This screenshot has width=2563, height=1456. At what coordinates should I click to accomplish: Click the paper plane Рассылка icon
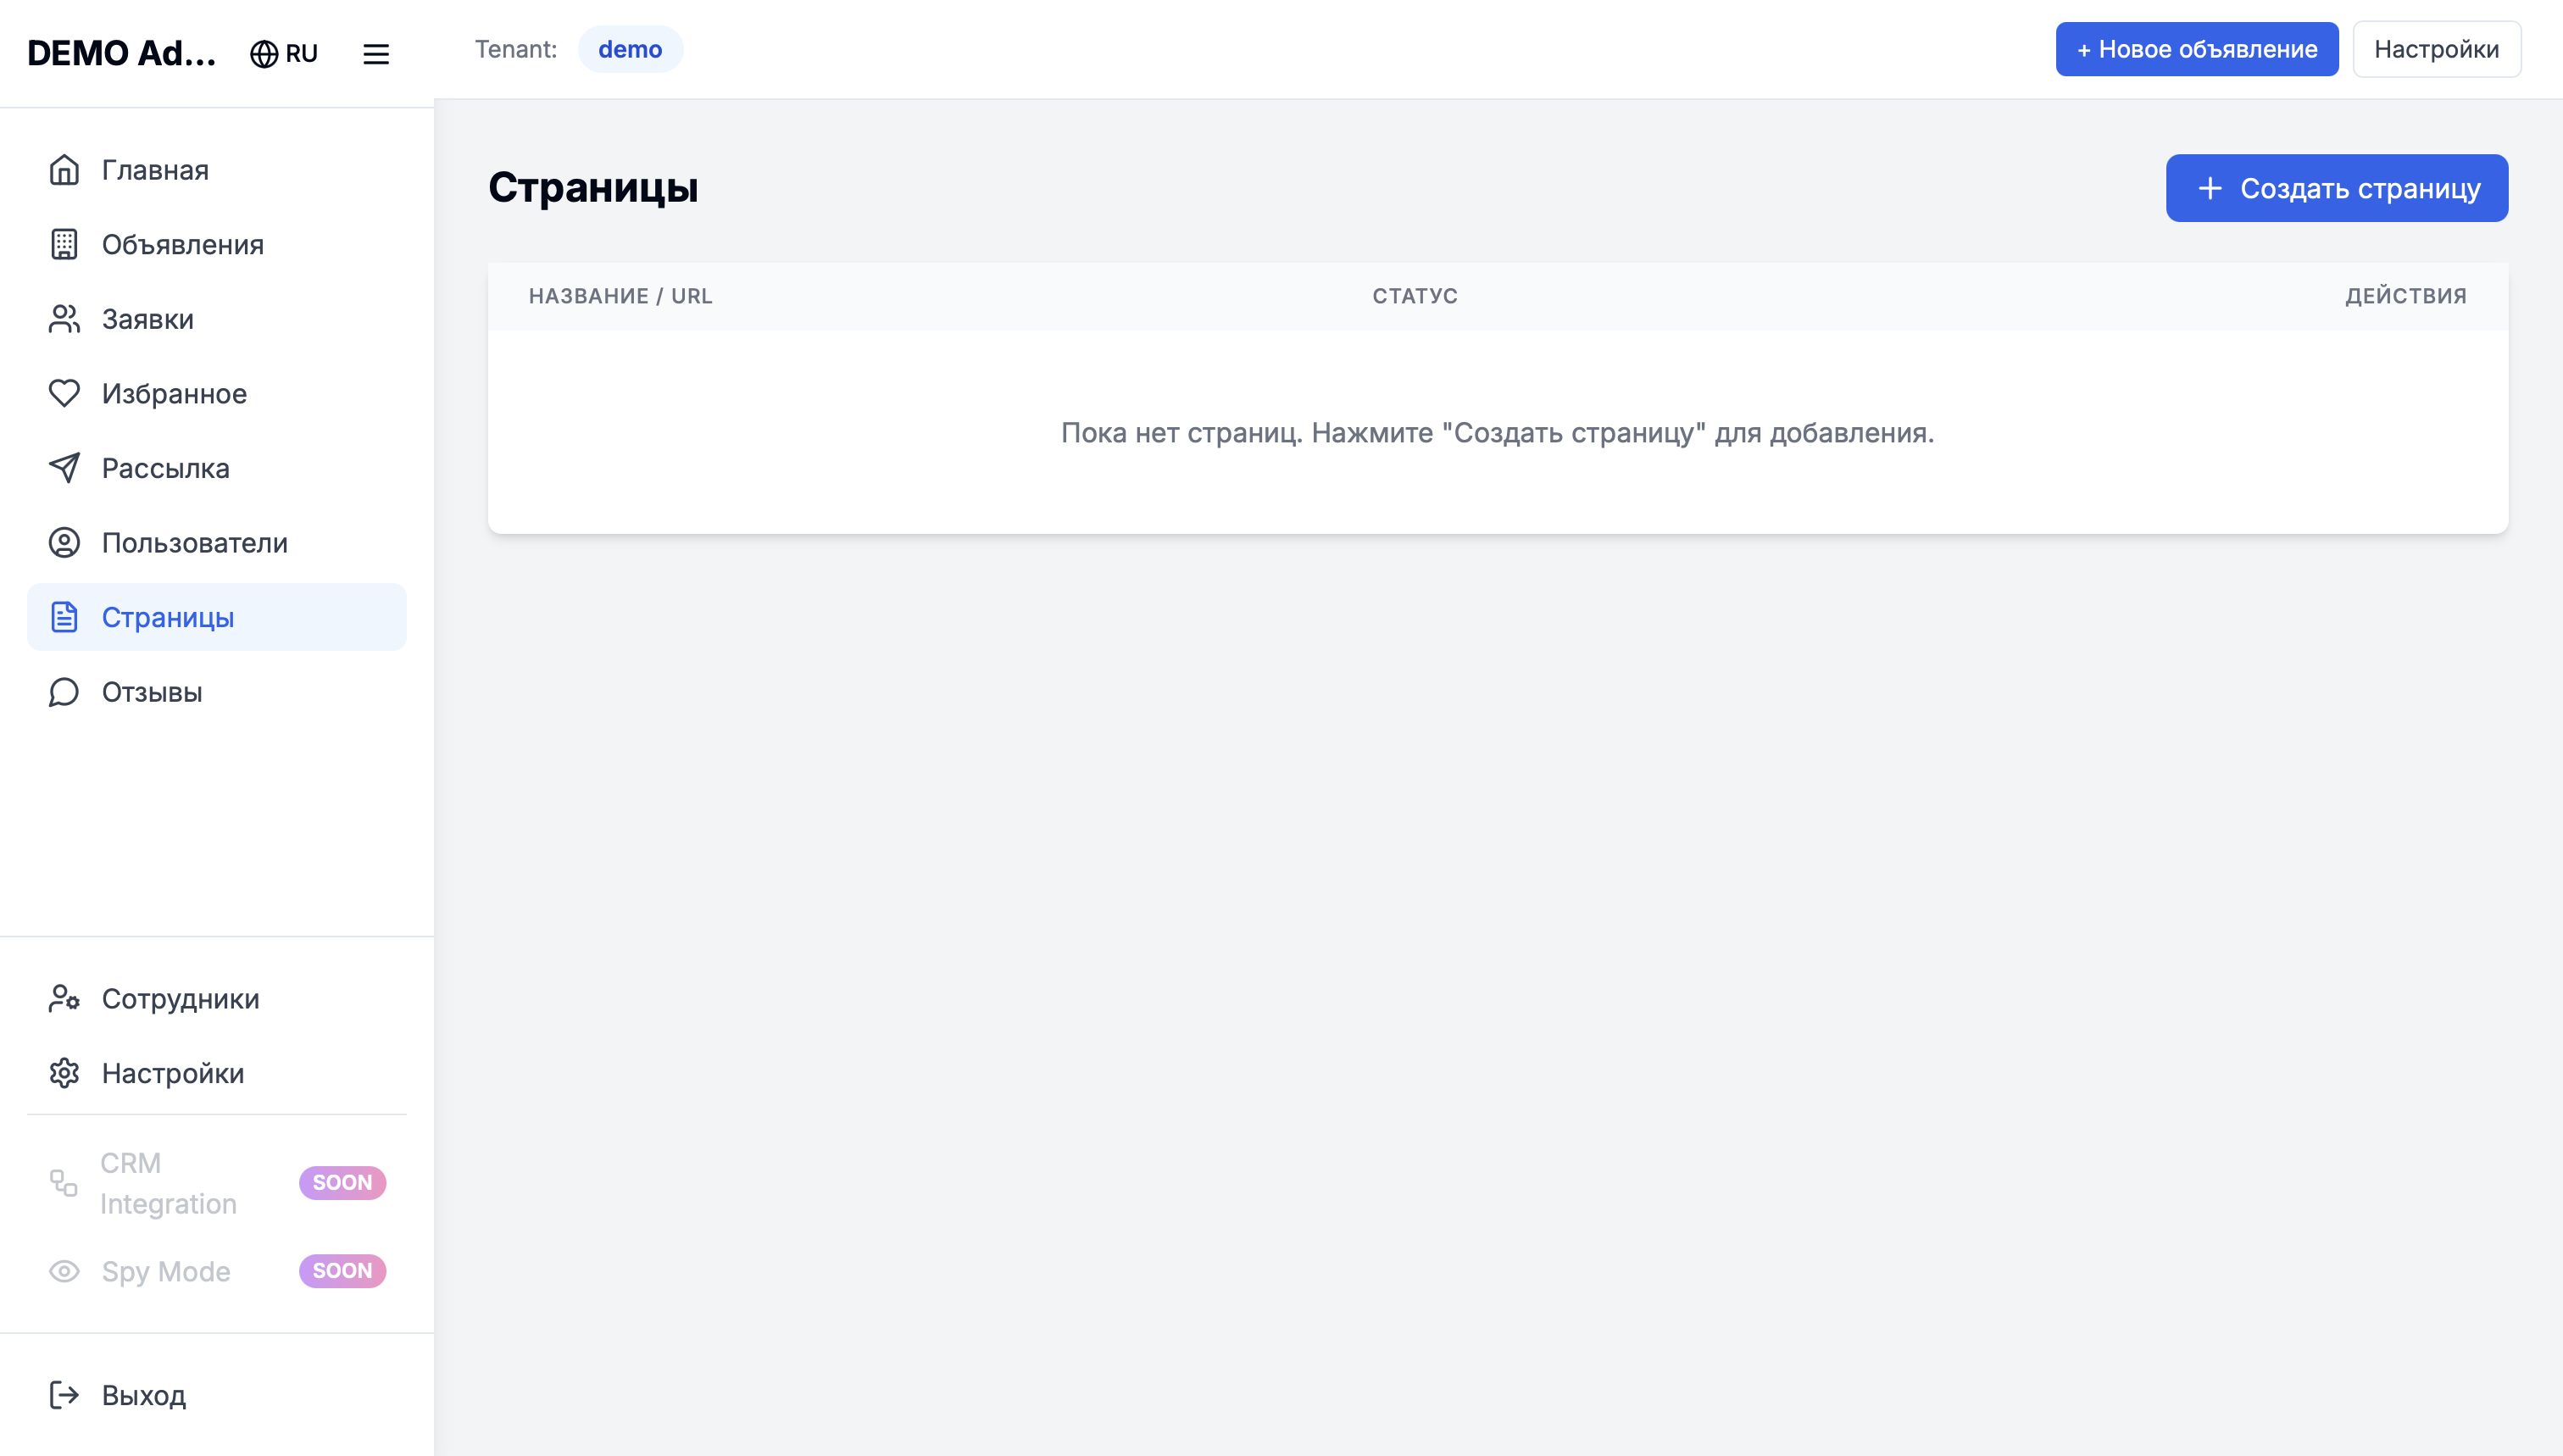[x=64, y=468]
